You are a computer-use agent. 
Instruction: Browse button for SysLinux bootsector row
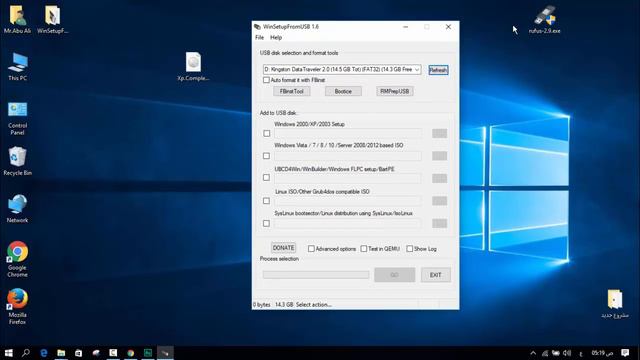click(x=440, y=223)
